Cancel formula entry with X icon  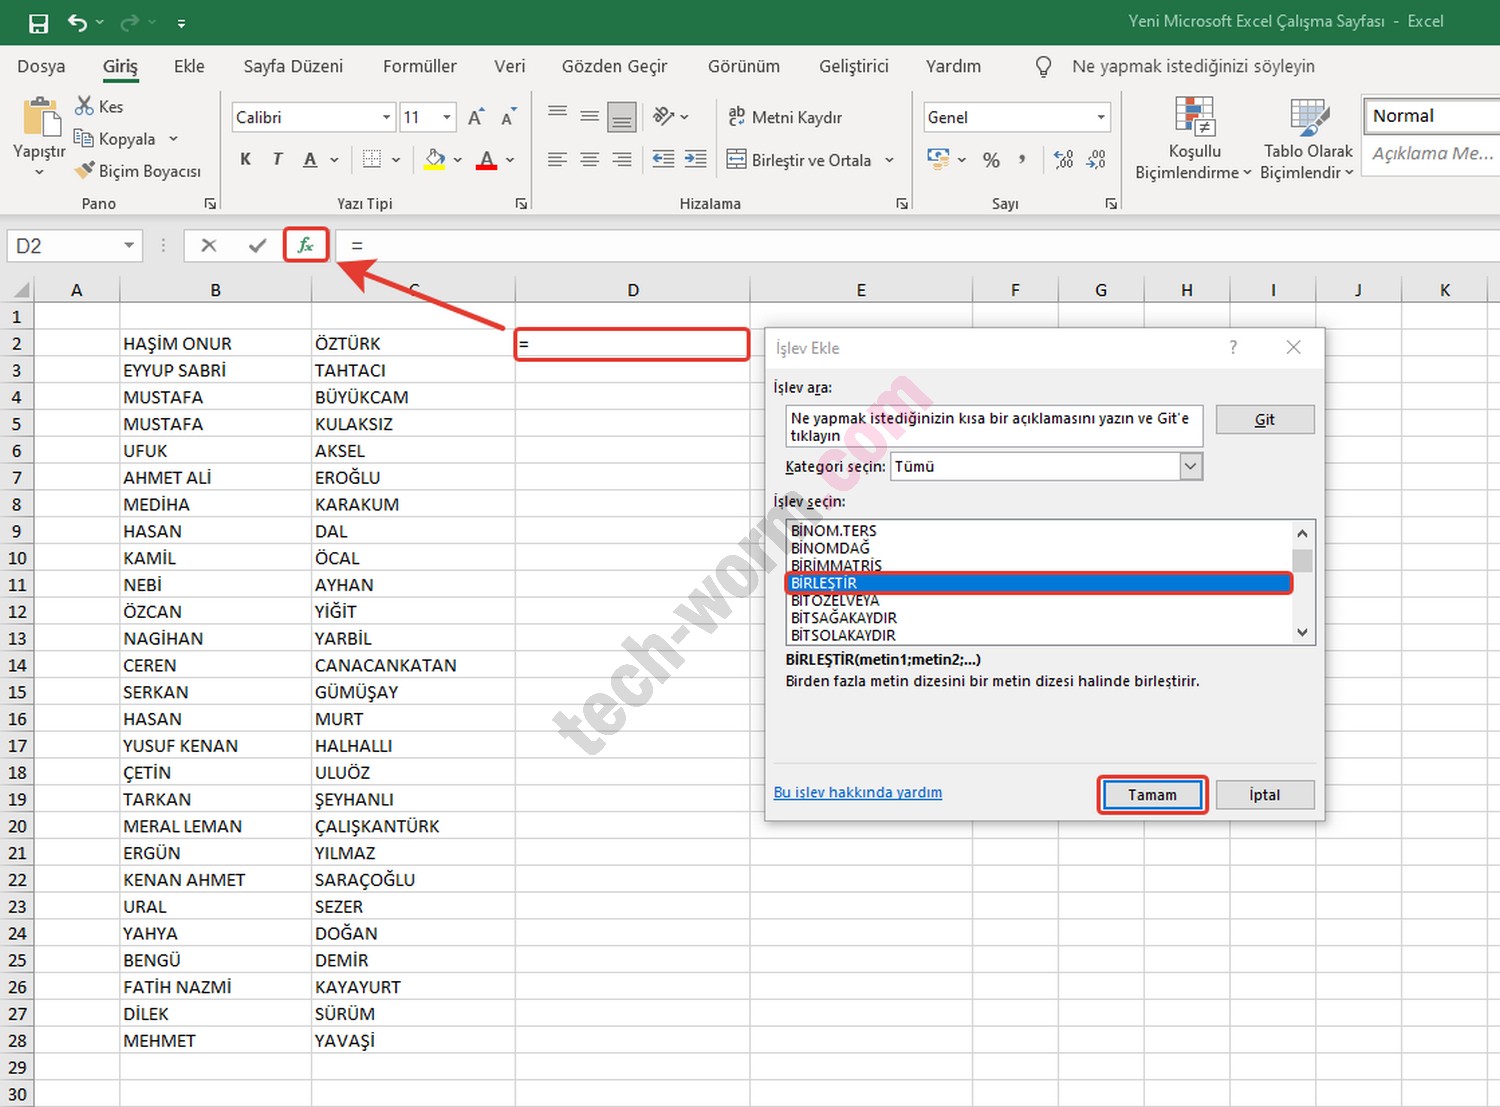[209, 245]
